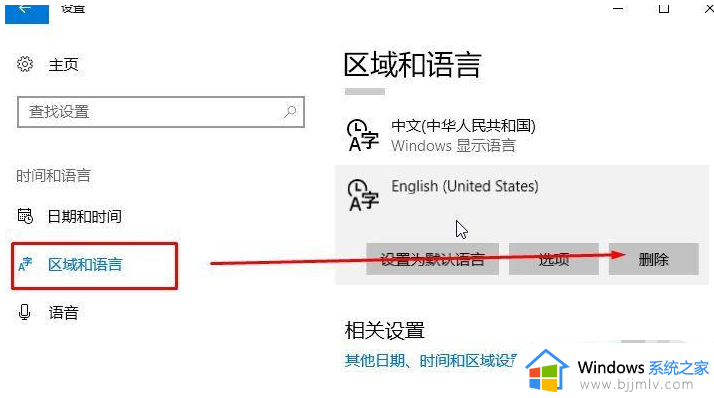Open 语音 speech settings

point(63,313)
